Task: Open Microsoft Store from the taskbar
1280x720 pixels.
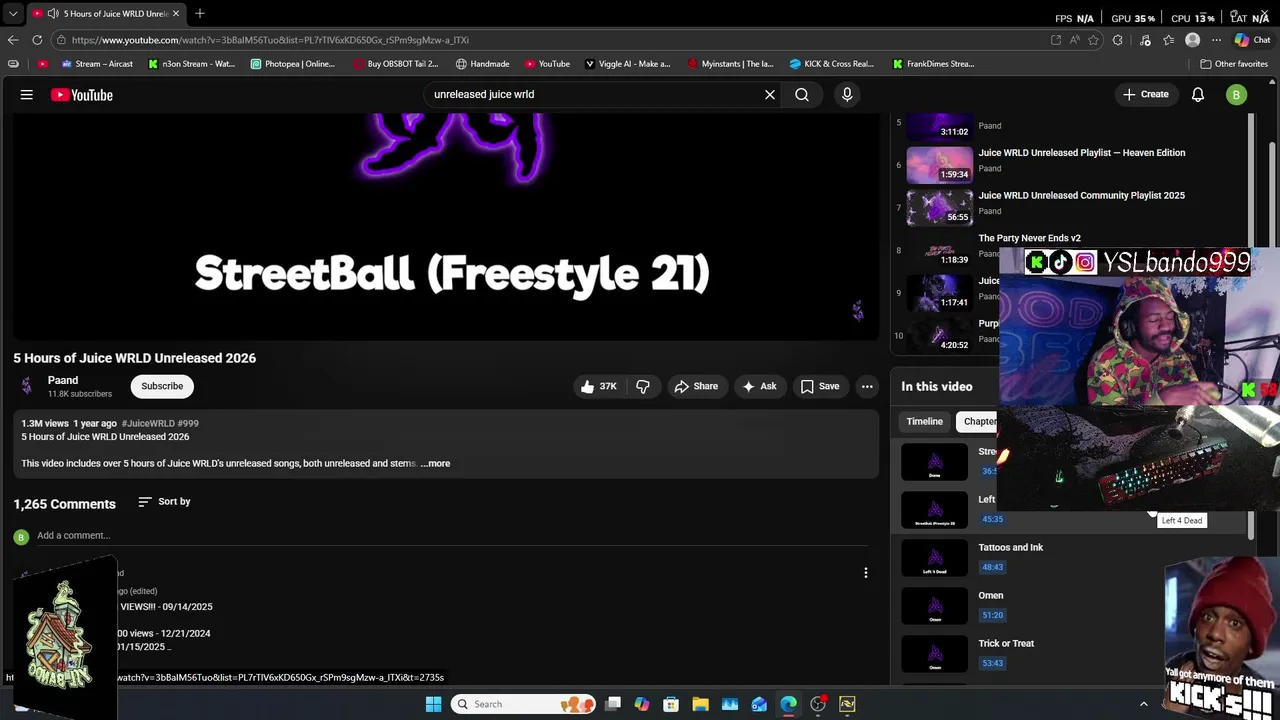Action: click(671, 704)
